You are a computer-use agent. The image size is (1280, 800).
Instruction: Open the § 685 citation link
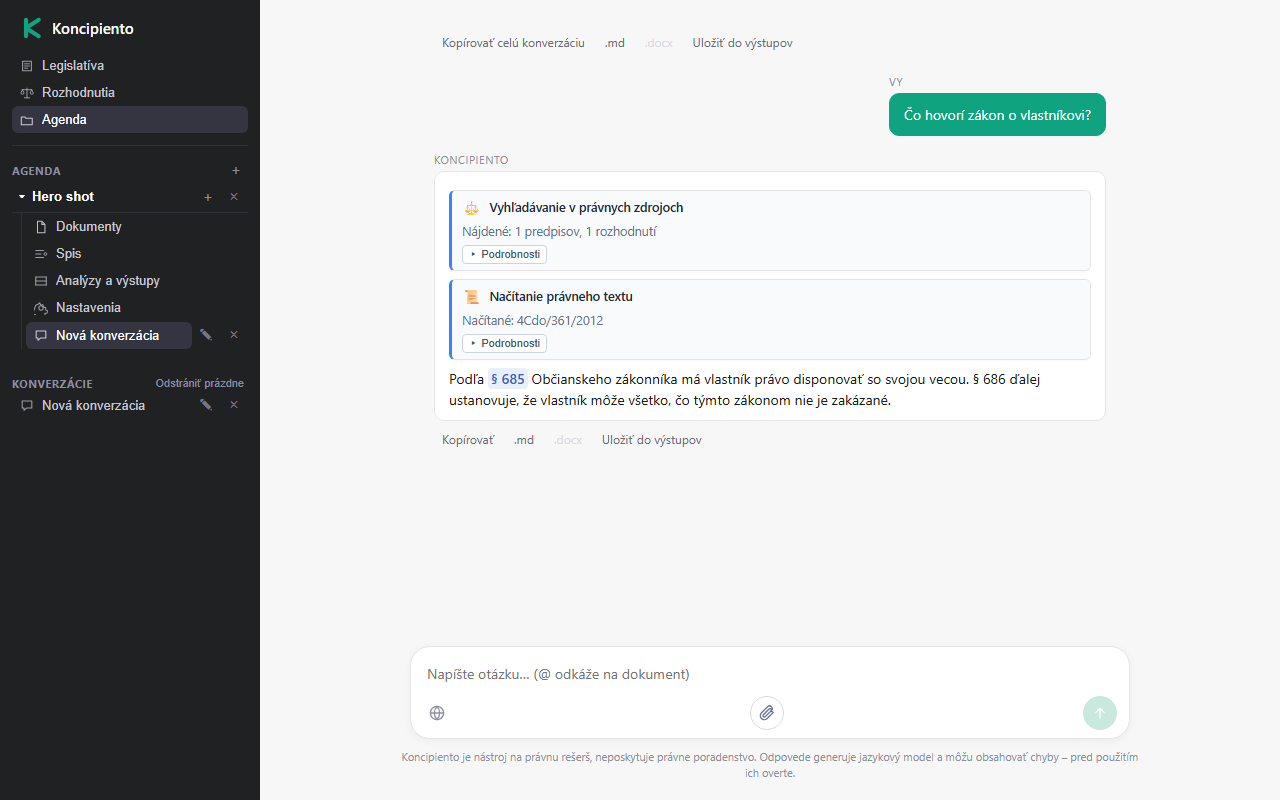[x=508, y=380]
